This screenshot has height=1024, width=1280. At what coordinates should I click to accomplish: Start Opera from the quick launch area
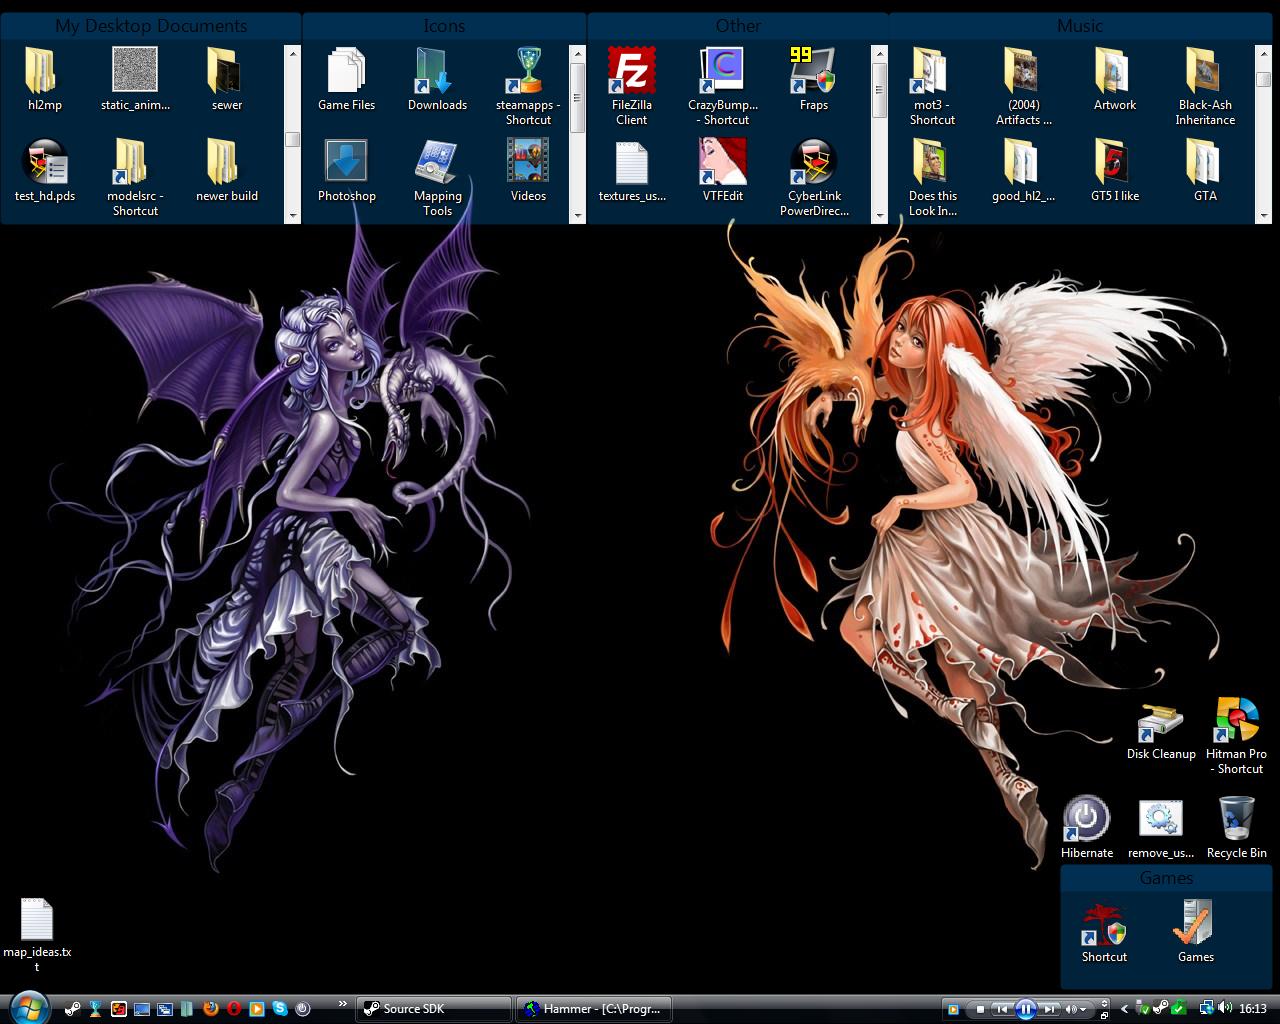click(233, 1008)
